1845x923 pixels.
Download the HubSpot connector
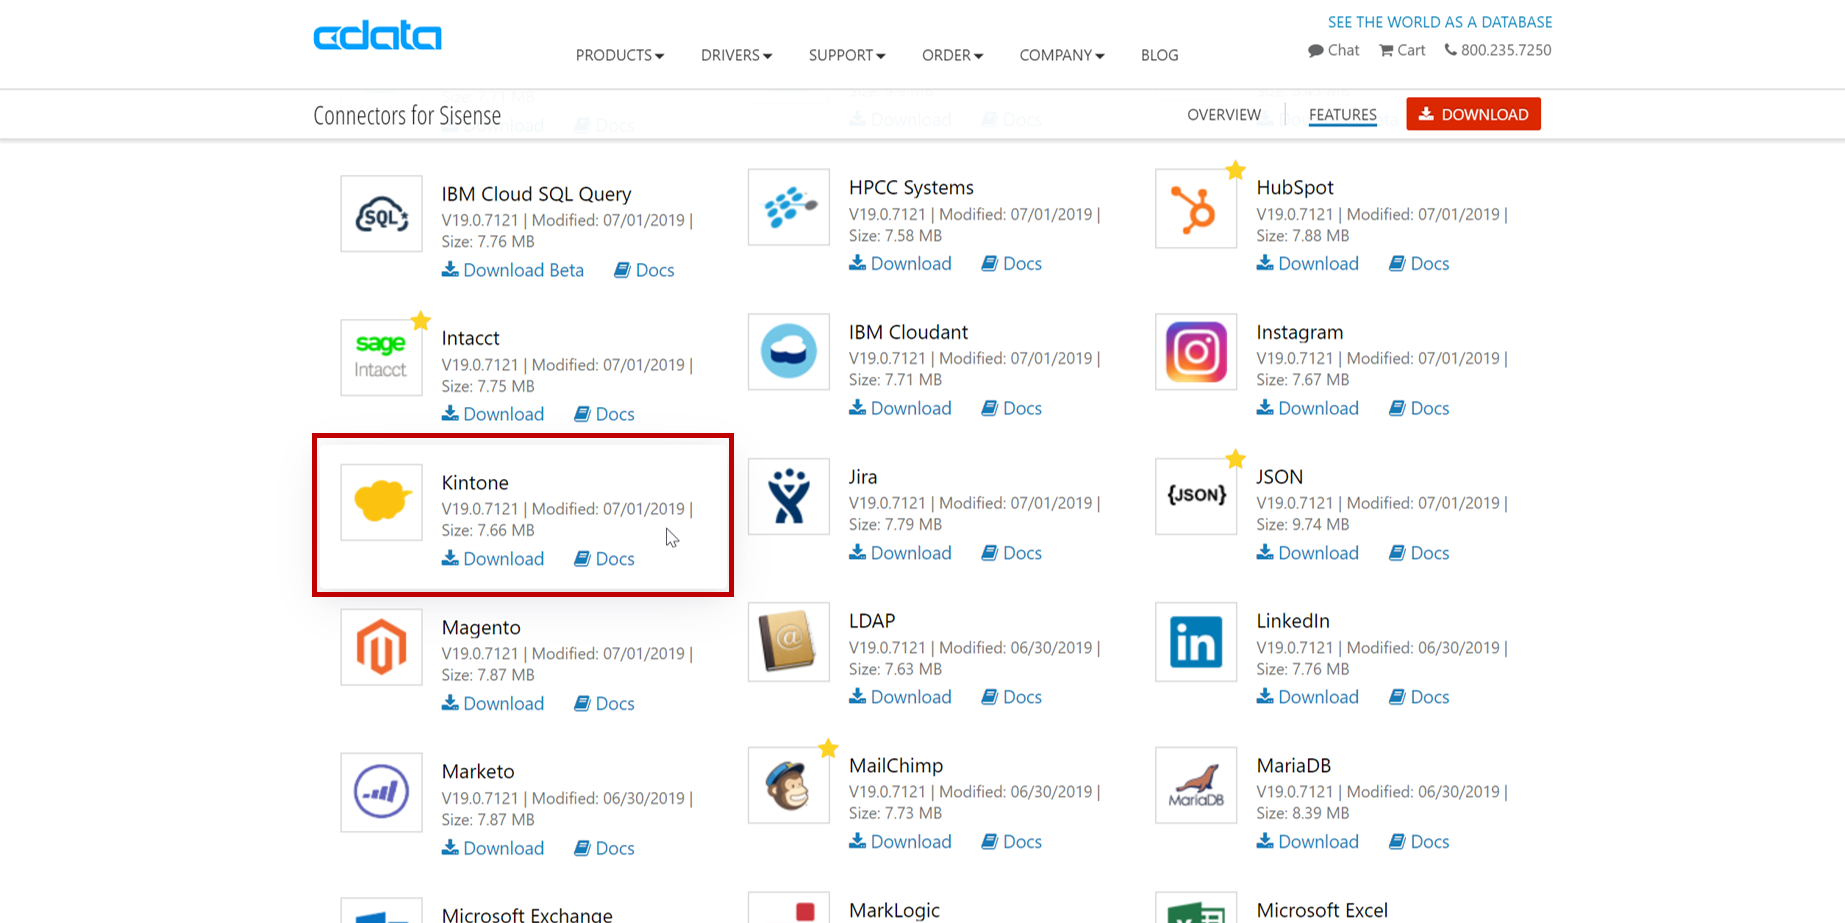(x=1308, y=264)
